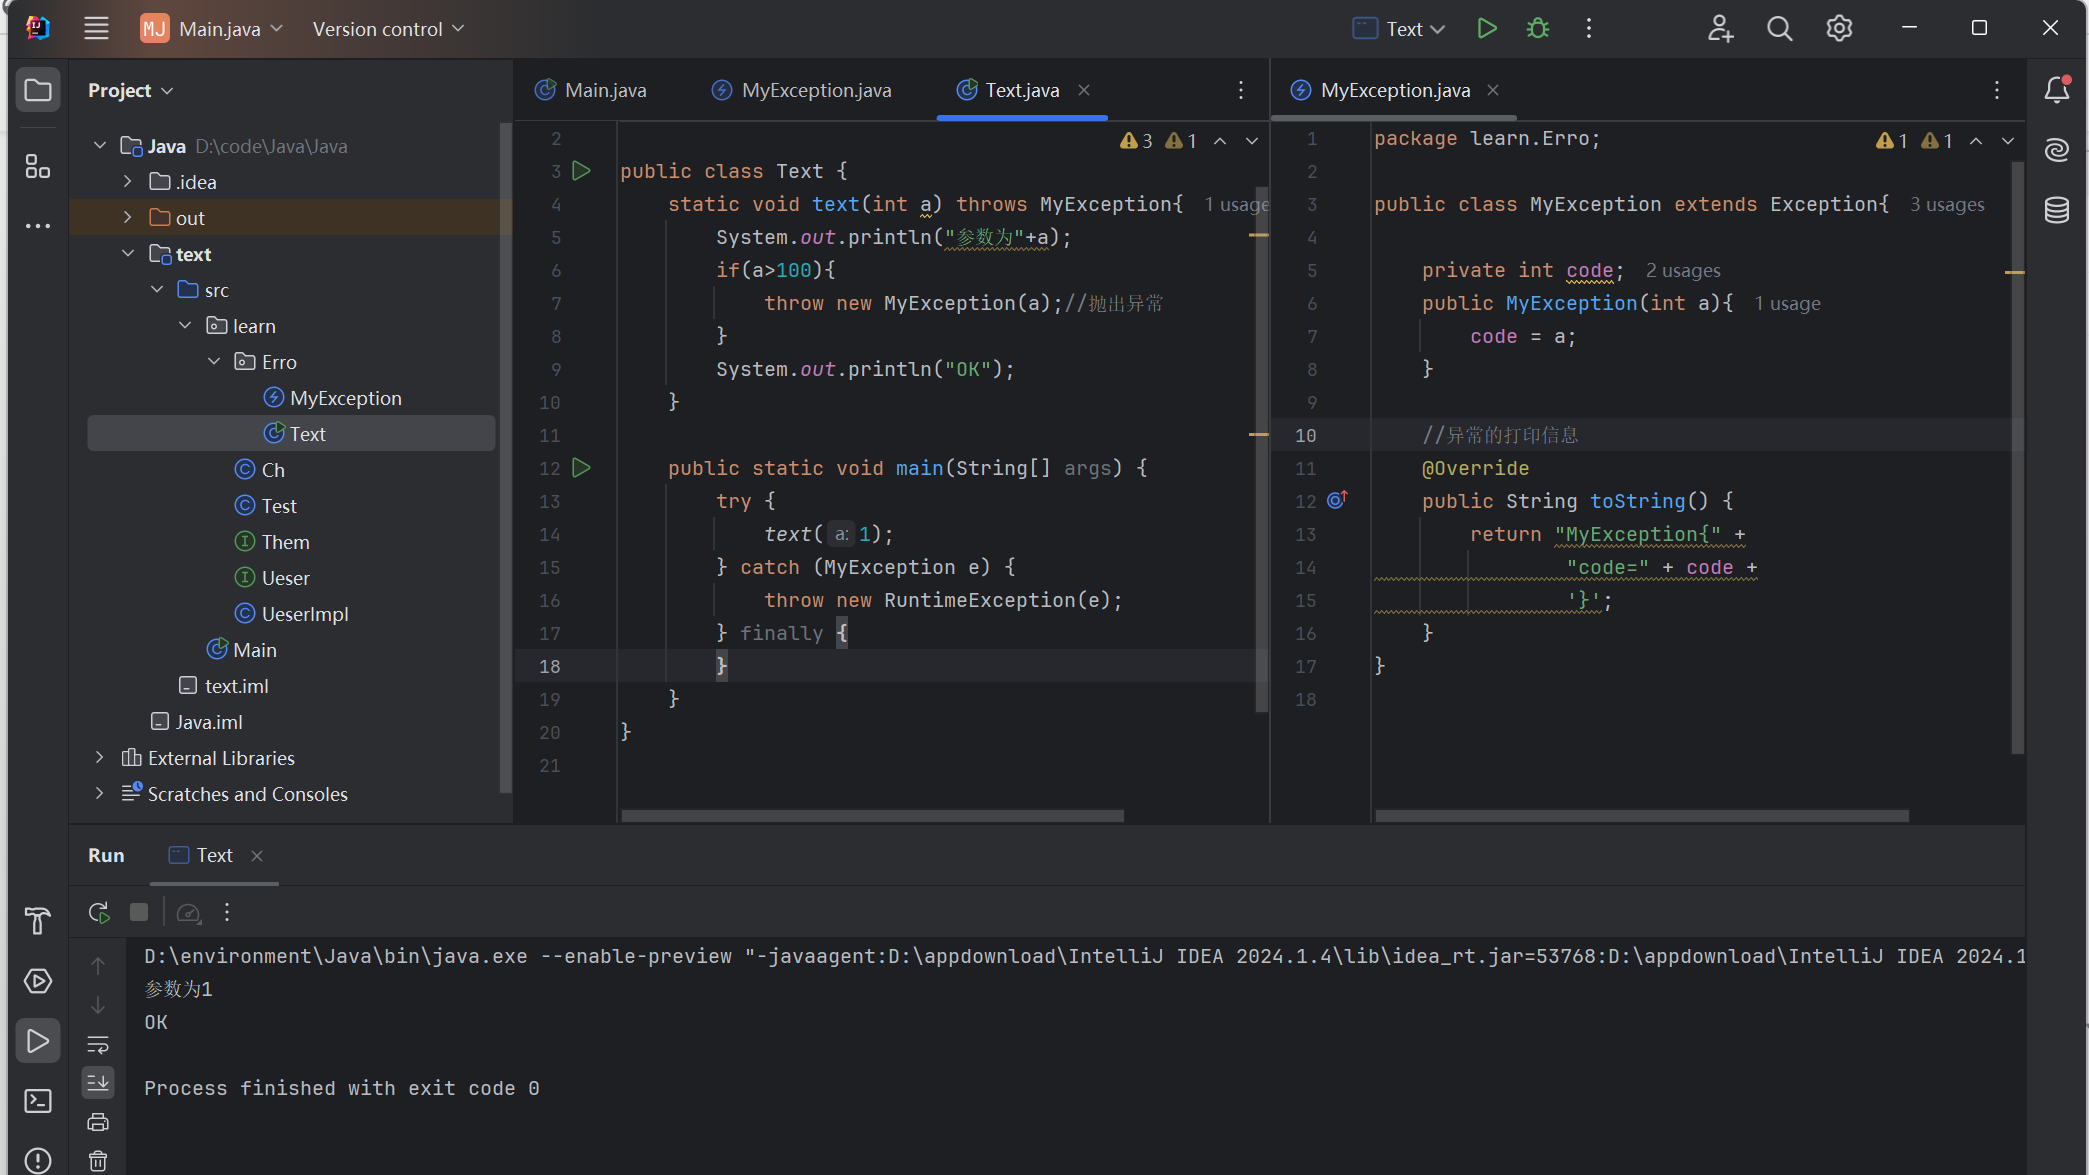Click horizontal scrollbar of Text.java editor
Viewport: 2089px width, 1175px height.
pyautogui.click(x=872, y=816)
